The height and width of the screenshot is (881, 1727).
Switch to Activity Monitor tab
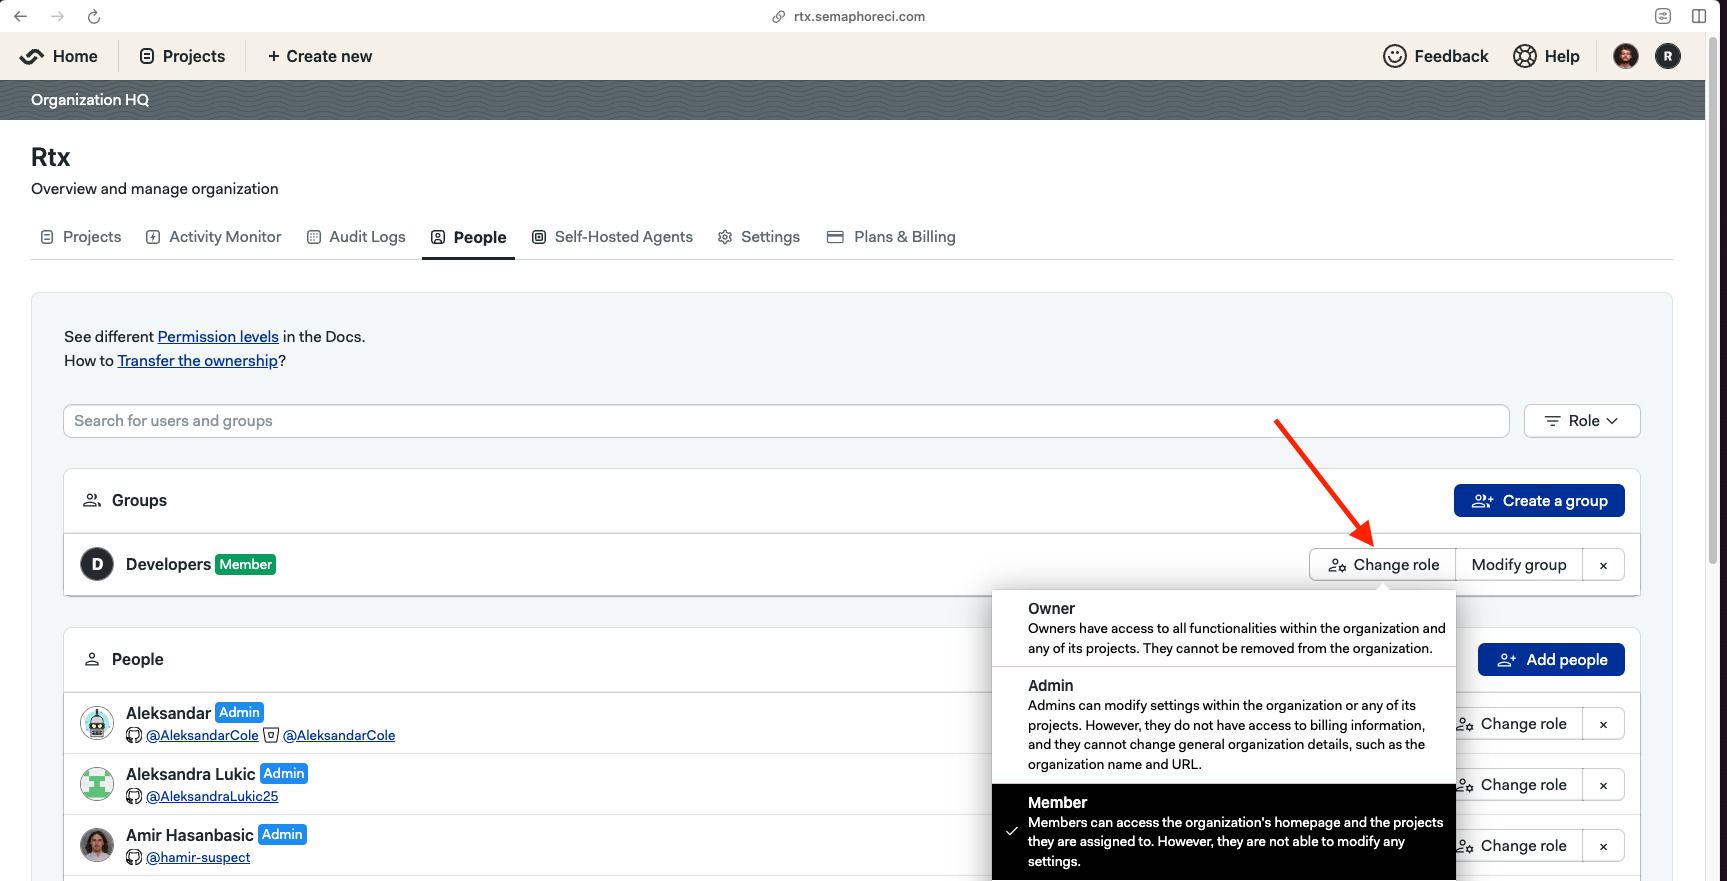214,237
